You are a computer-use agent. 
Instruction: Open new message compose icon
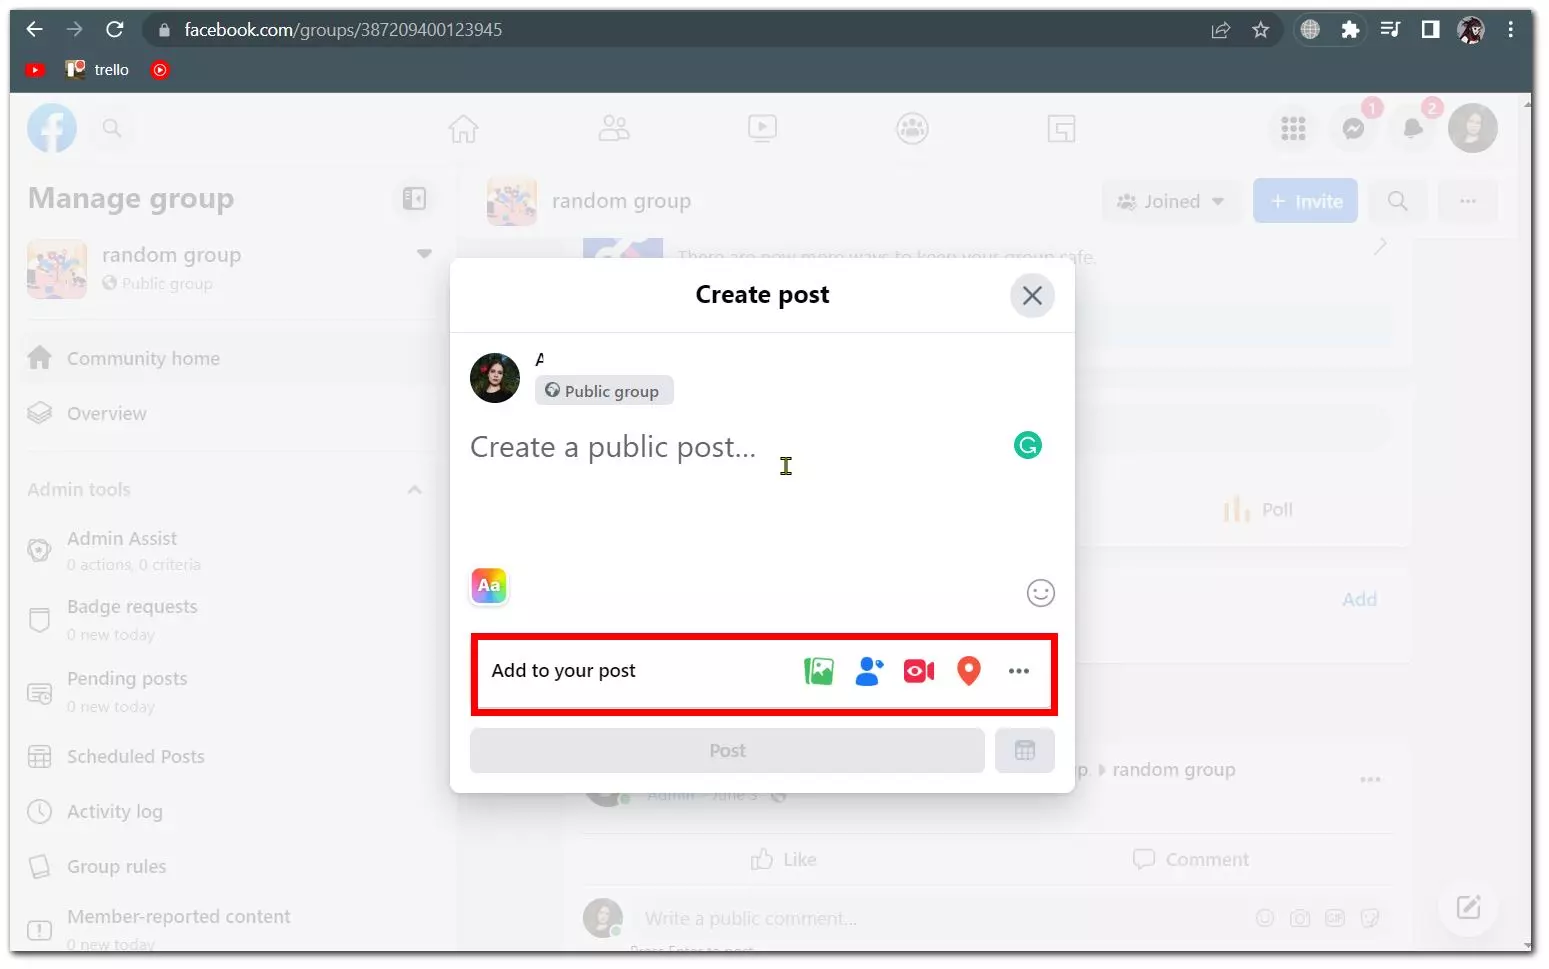1468,907
